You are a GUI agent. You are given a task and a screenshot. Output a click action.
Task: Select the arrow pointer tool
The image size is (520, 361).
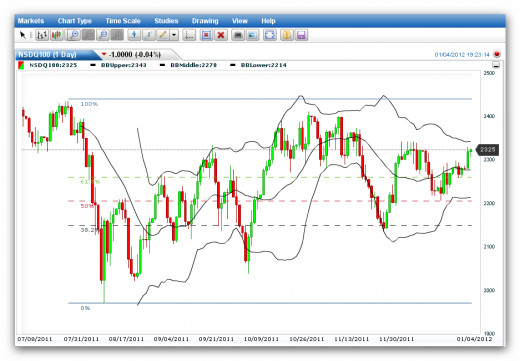click(23, 35)
